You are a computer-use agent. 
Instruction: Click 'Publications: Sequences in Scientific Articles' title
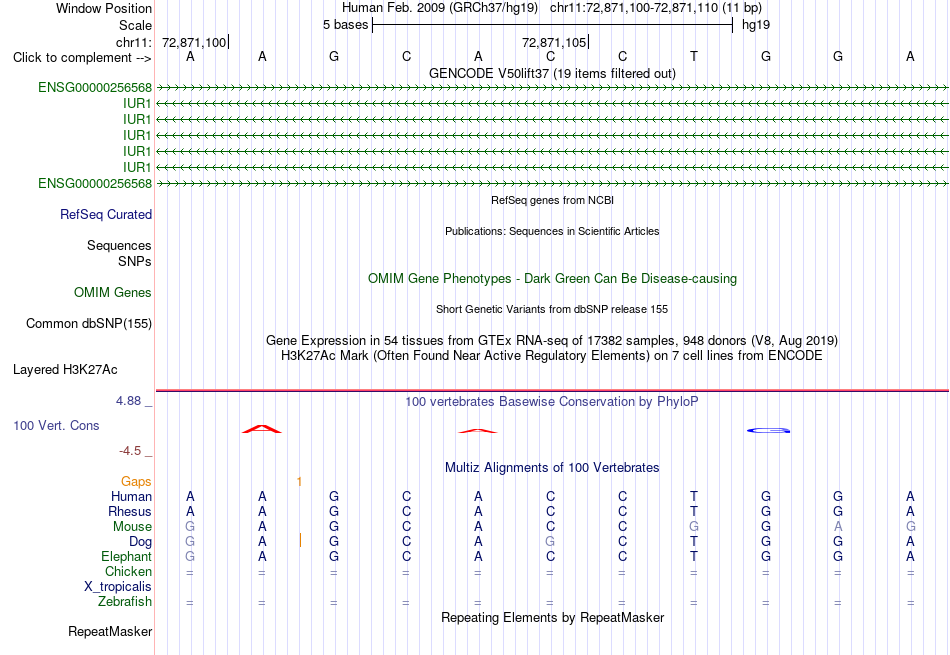(x=552, y=231)
